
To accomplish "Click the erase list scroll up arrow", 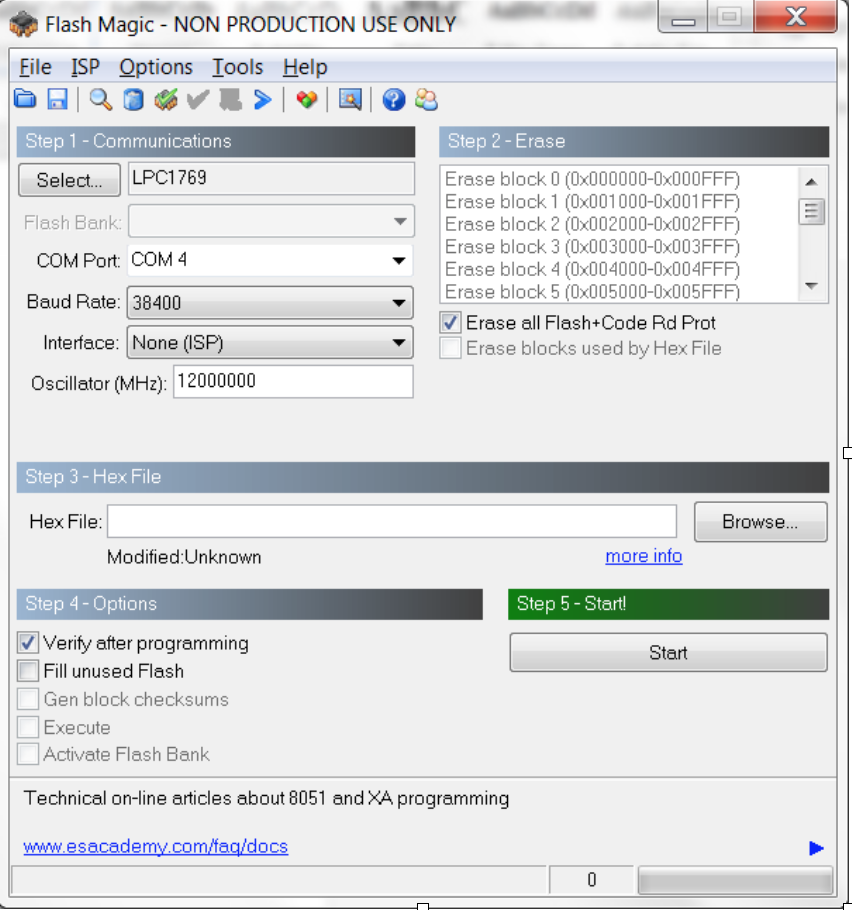I will click(x=811, y=182).
